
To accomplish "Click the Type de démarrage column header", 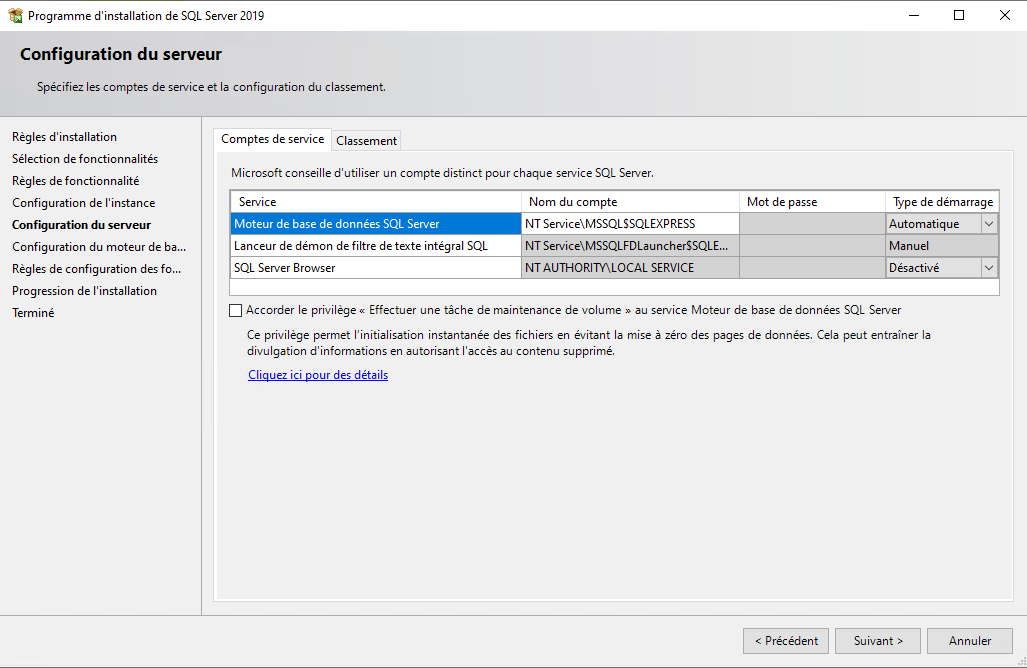I will pos(942,202).
